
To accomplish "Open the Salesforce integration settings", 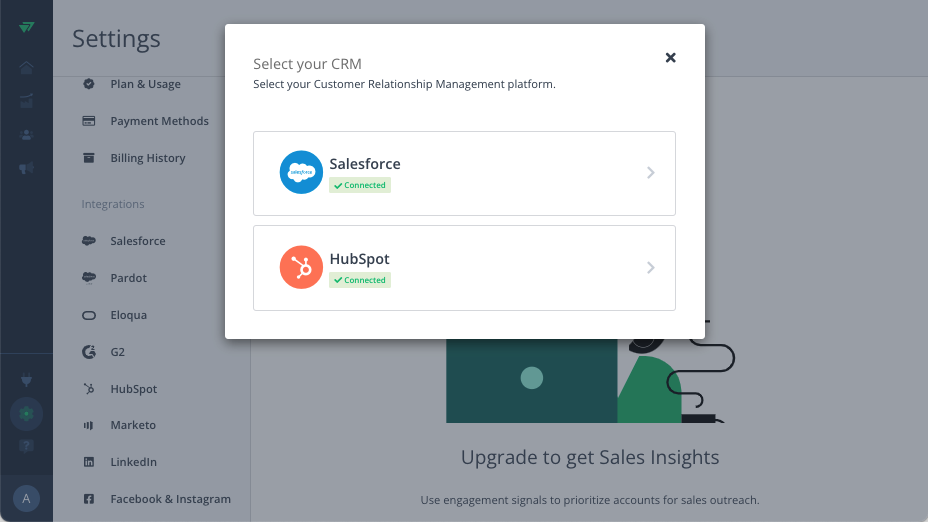I will pyautogui.click(x=138, y=241).
